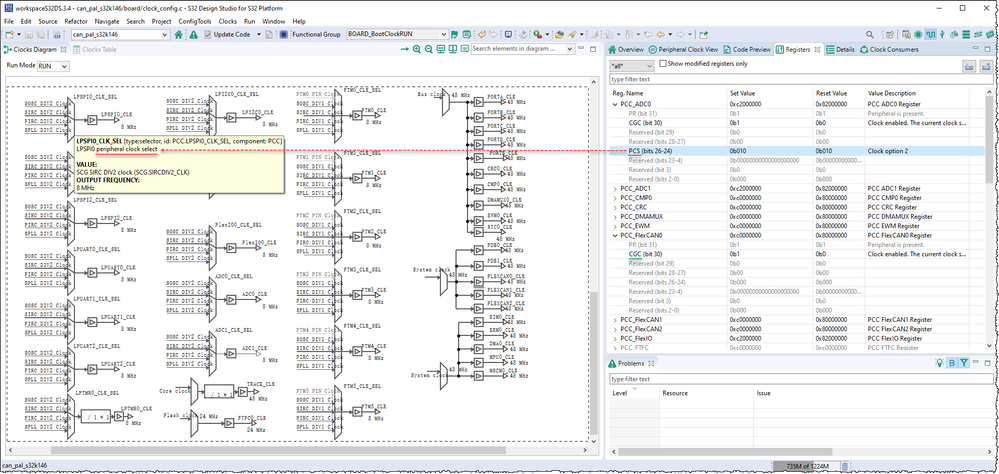Switch to the Clocks Table tab
This screenshot has height=474, width=999.
click(99, 49)
